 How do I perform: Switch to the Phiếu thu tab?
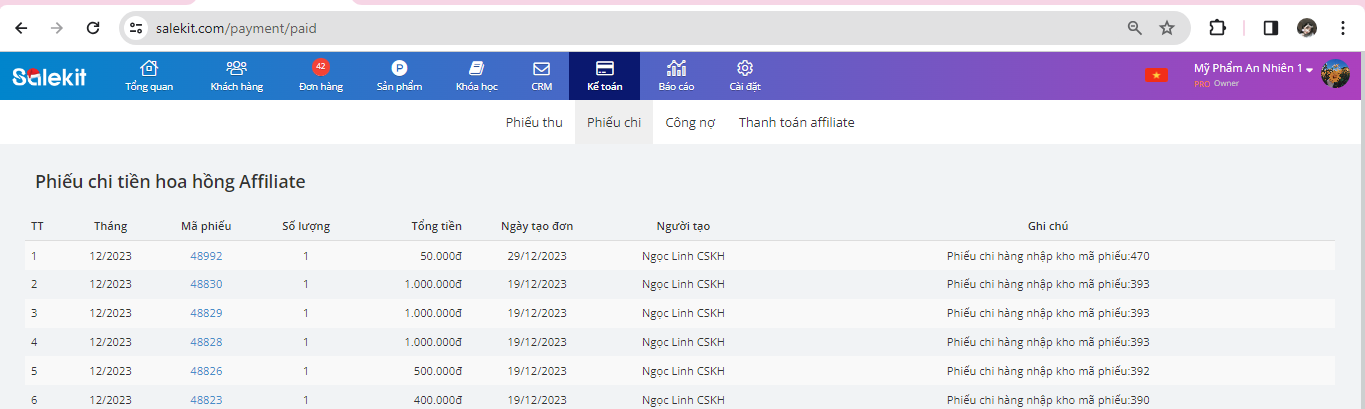[x=534, y=123]
